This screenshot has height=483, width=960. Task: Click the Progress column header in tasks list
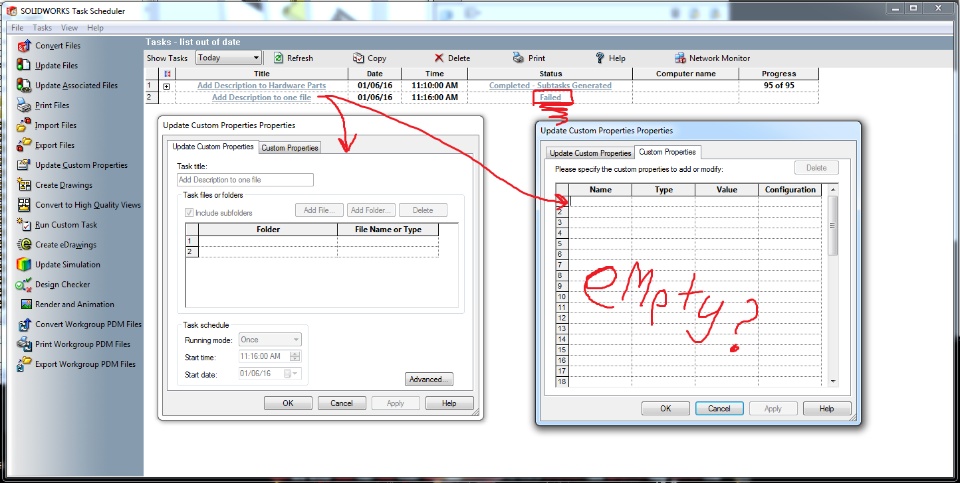pyautogui.click(x=778, y=73)
